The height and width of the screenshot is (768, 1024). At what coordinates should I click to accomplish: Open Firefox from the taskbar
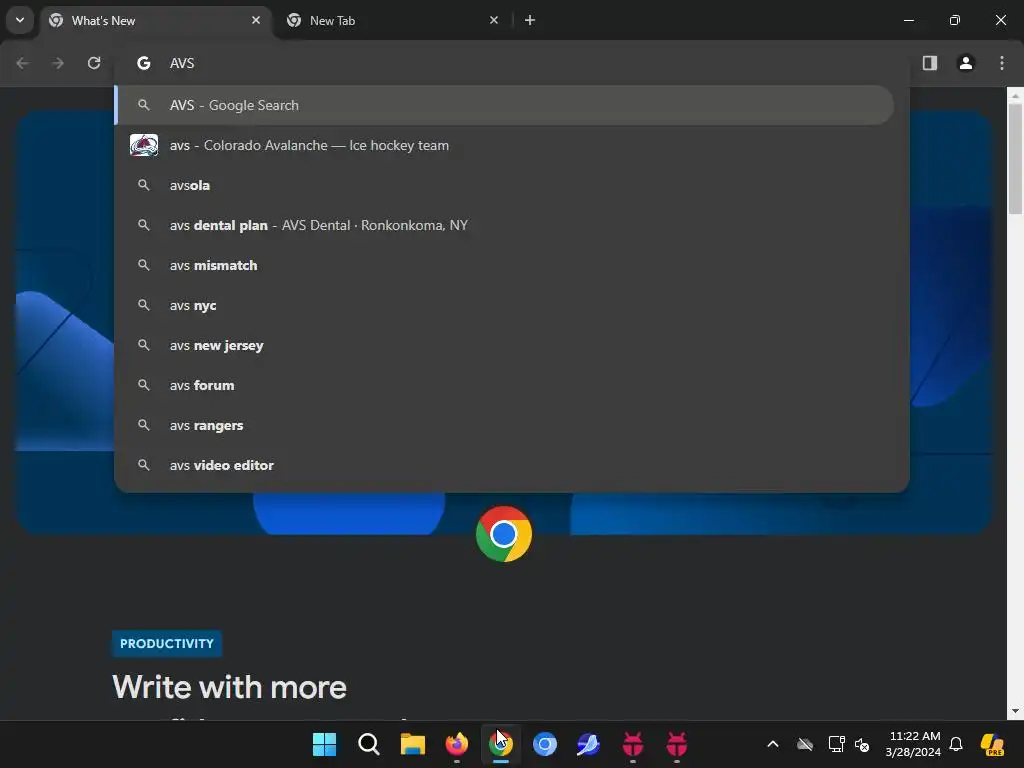(456, 744)
